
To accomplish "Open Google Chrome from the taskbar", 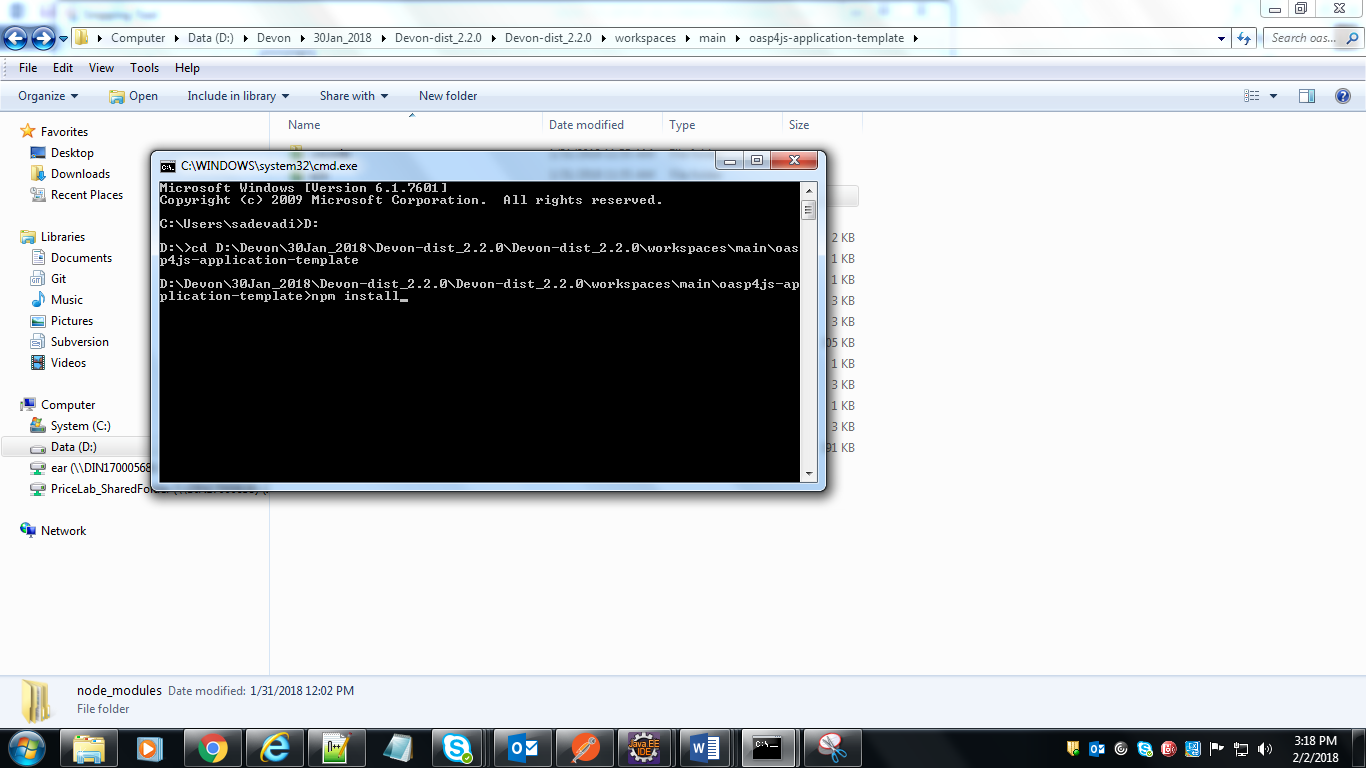I will click(x=212, y=748).
